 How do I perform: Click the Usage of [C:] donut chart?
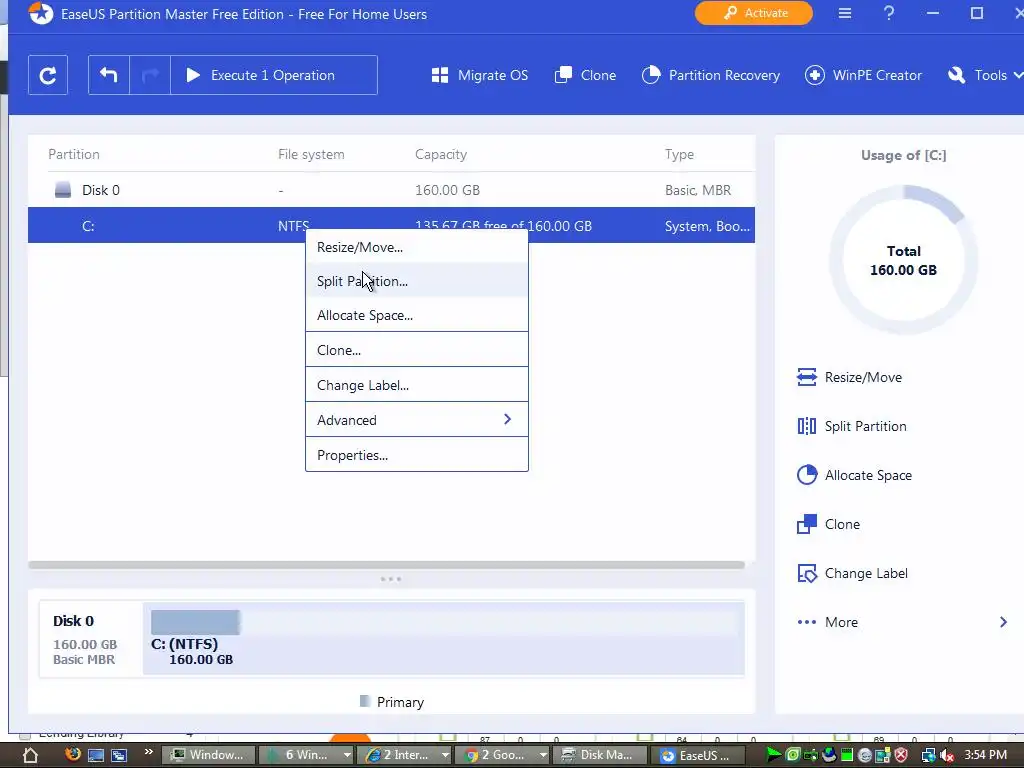[x=903, y=260]
